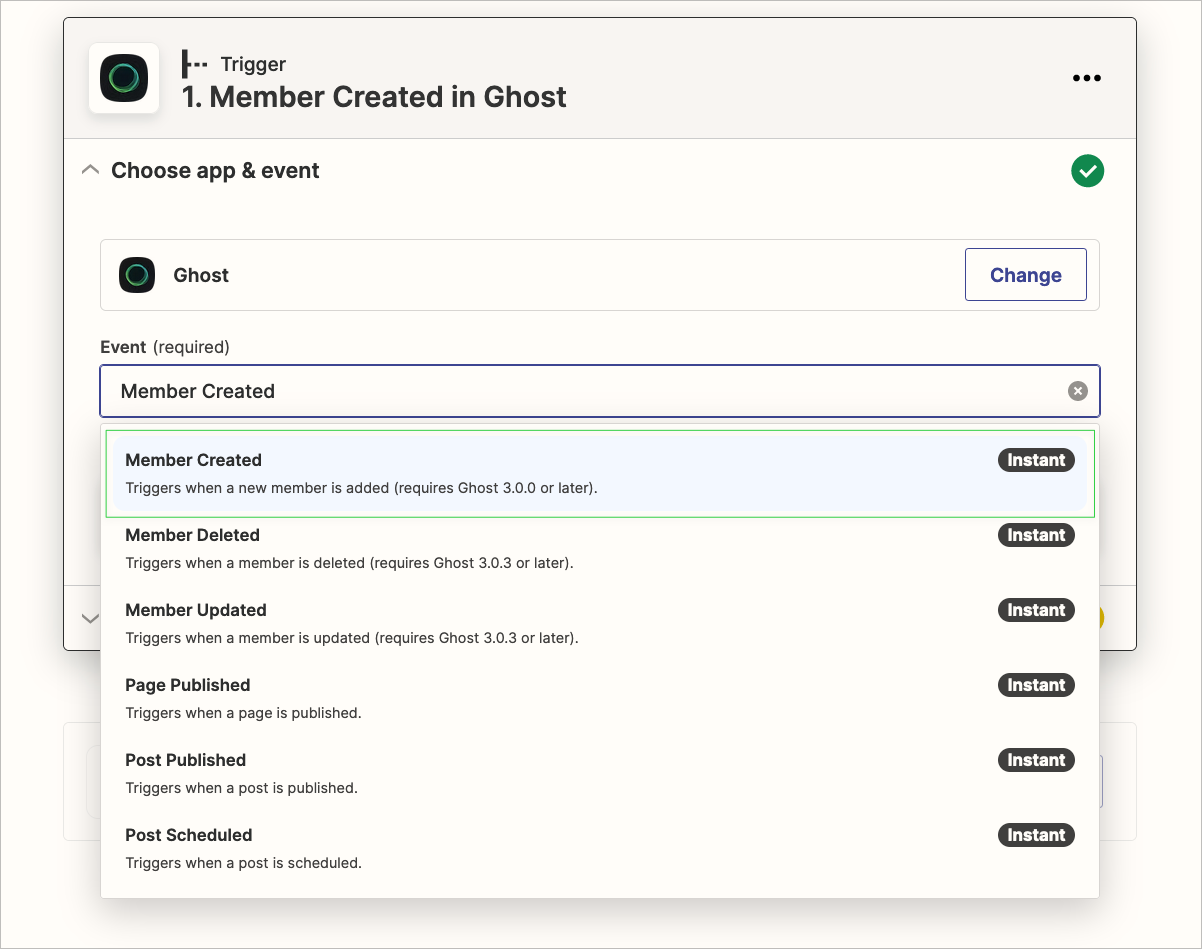Expand the collapsed section below the trigger card

click(x=90, y=618)
